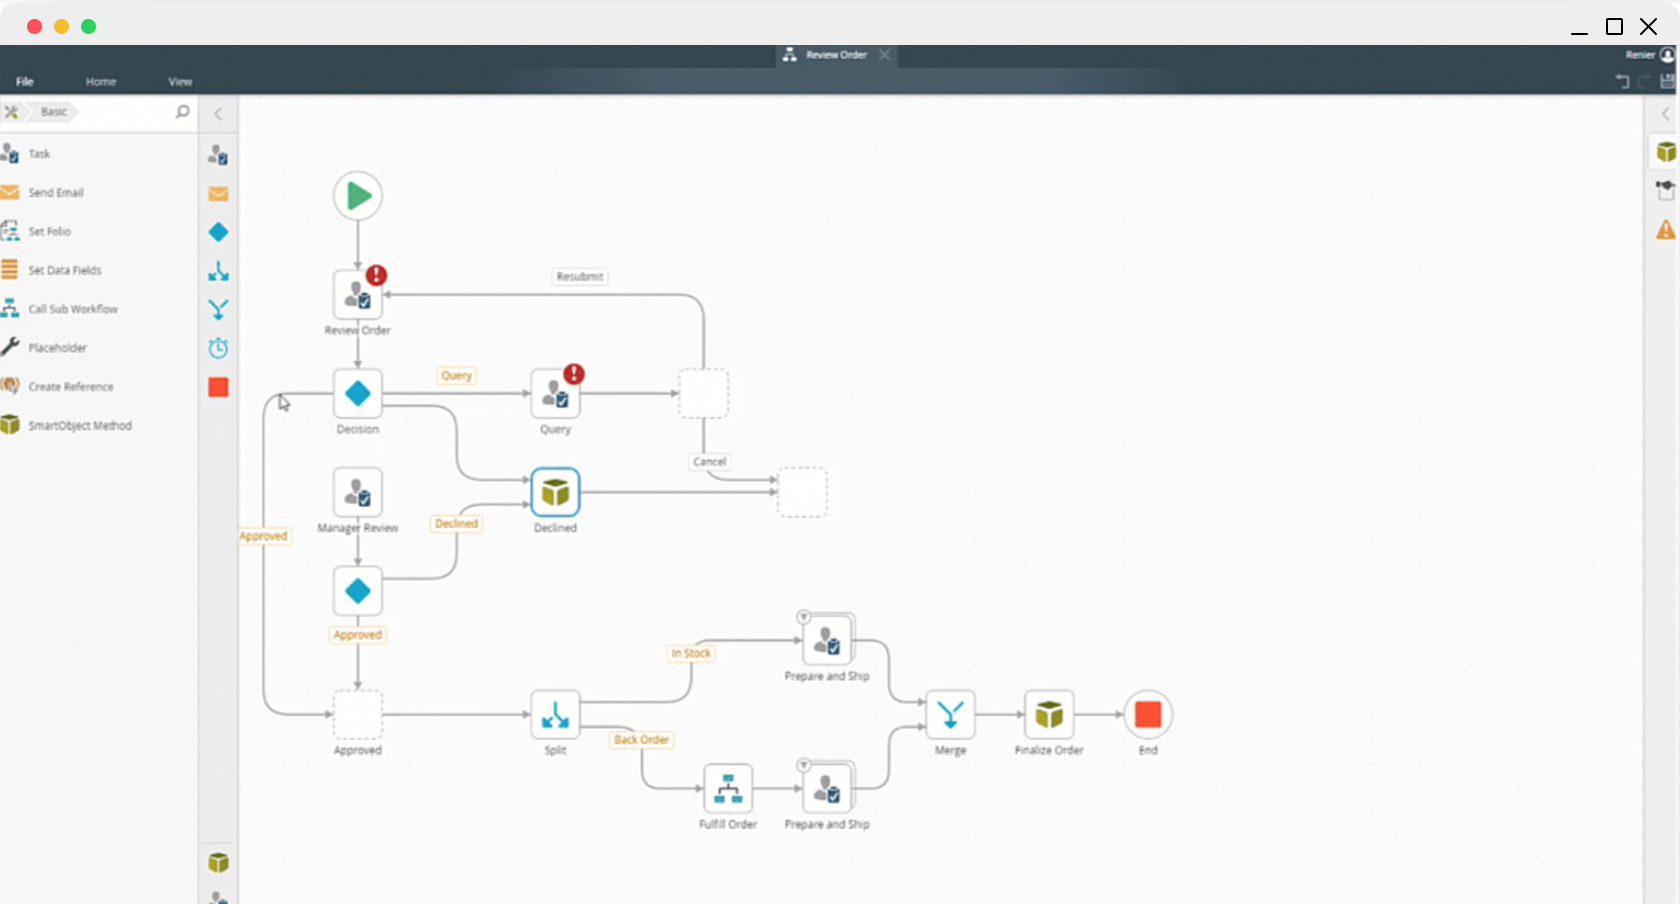The height and width of the screenshot is (904, 1680).
Task: Select the Split step in the workflow
Action: click(x=555, y=715)
